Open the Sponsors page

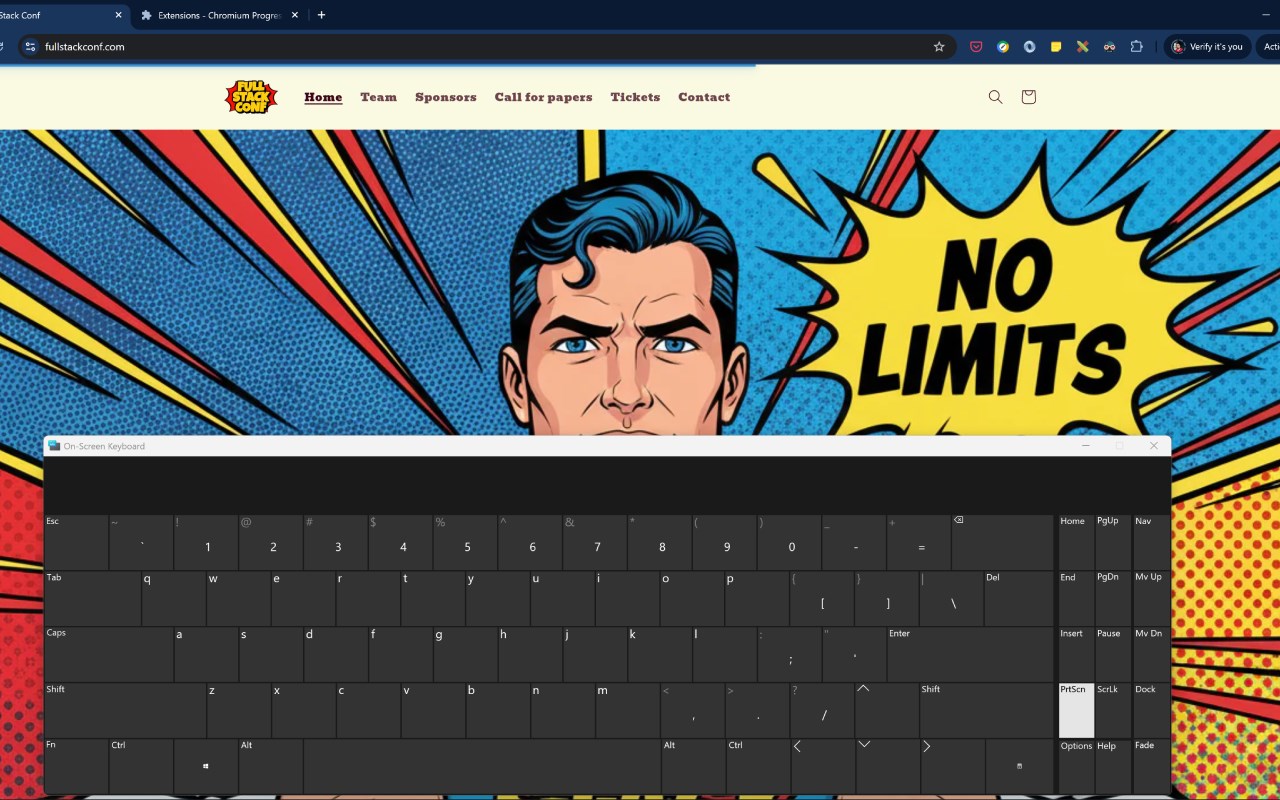point(446,97)
